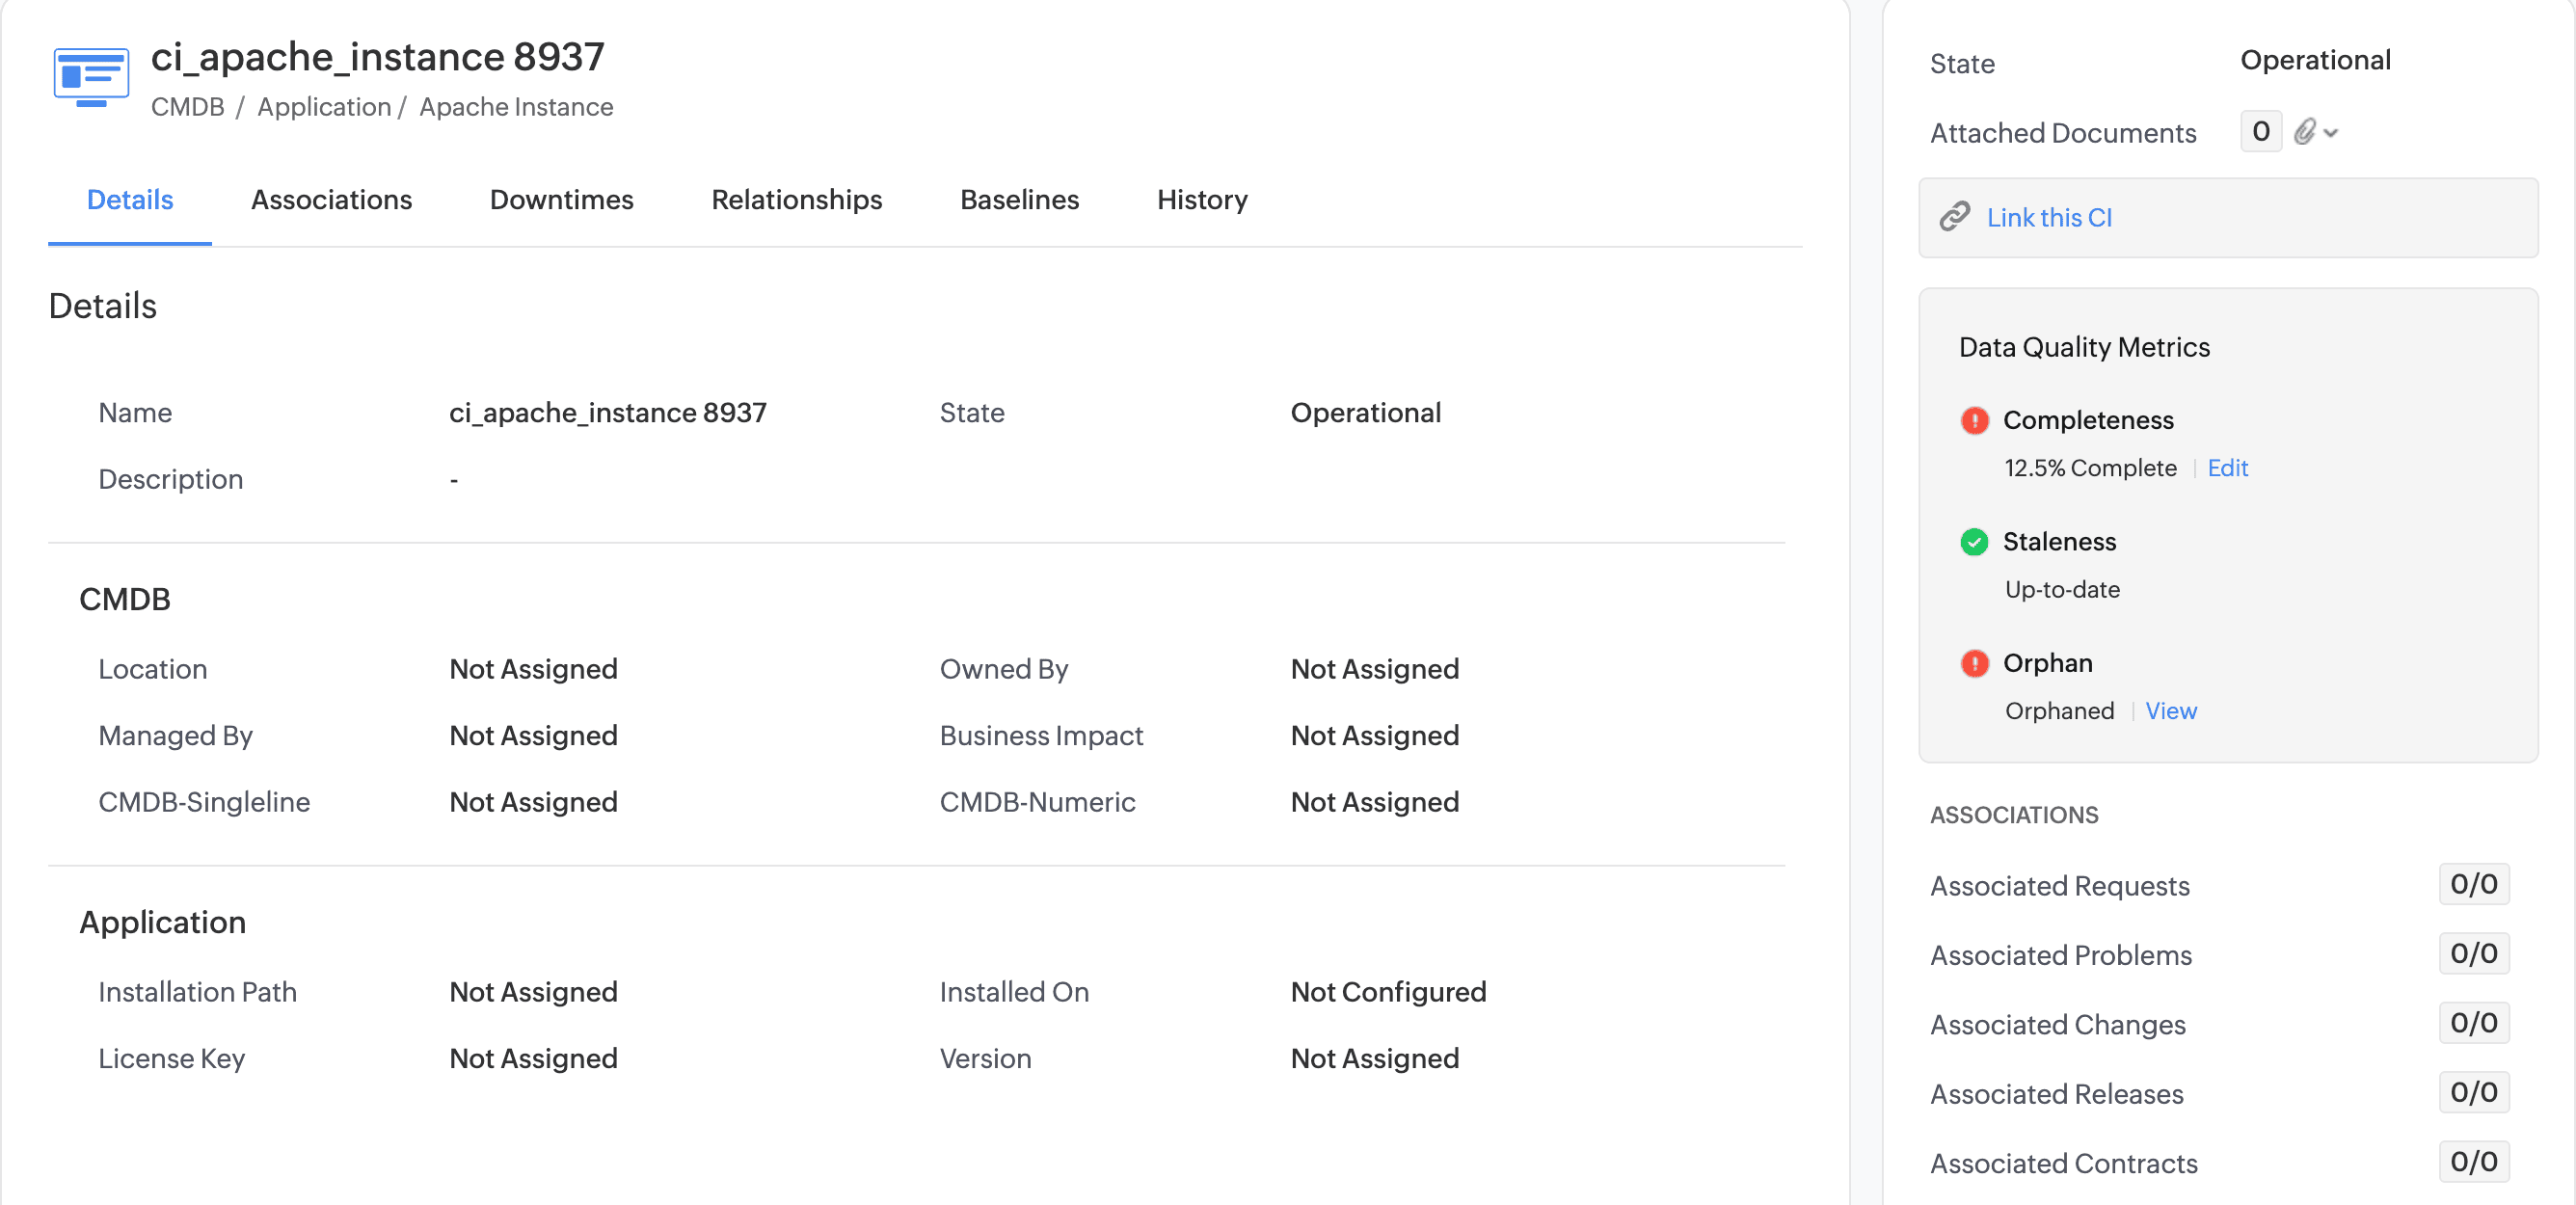Screen dimensions: 2576x1205
Task: View the Orphaned CI details
Action: click(x=2170, y=711)
